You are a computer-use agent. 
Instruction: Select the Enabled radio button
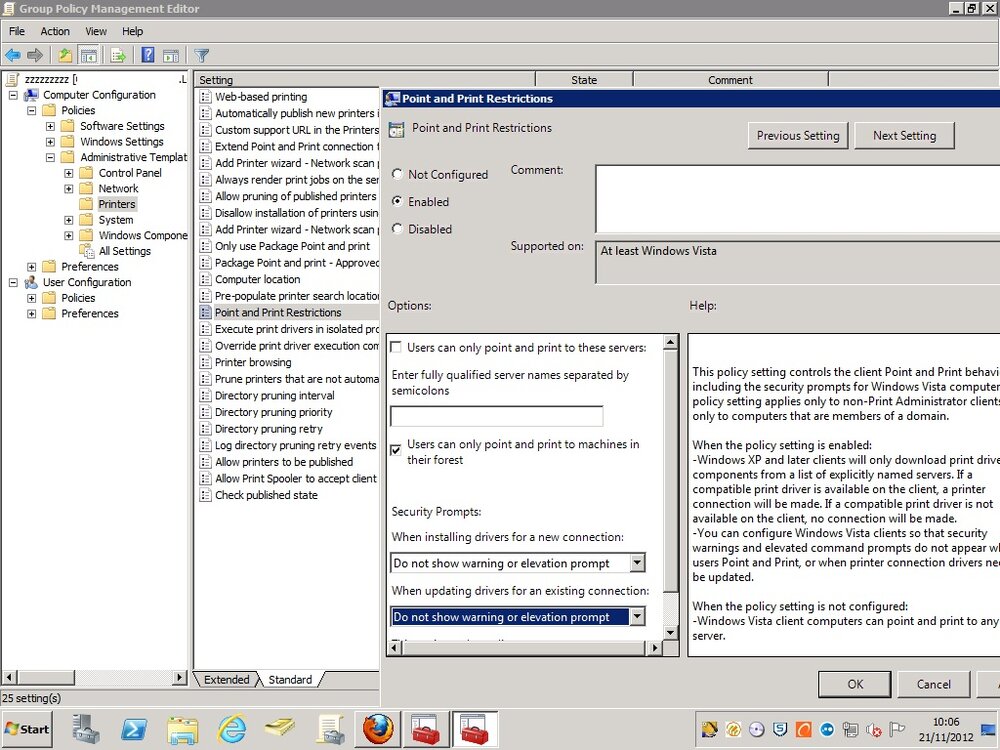point(397,202)
